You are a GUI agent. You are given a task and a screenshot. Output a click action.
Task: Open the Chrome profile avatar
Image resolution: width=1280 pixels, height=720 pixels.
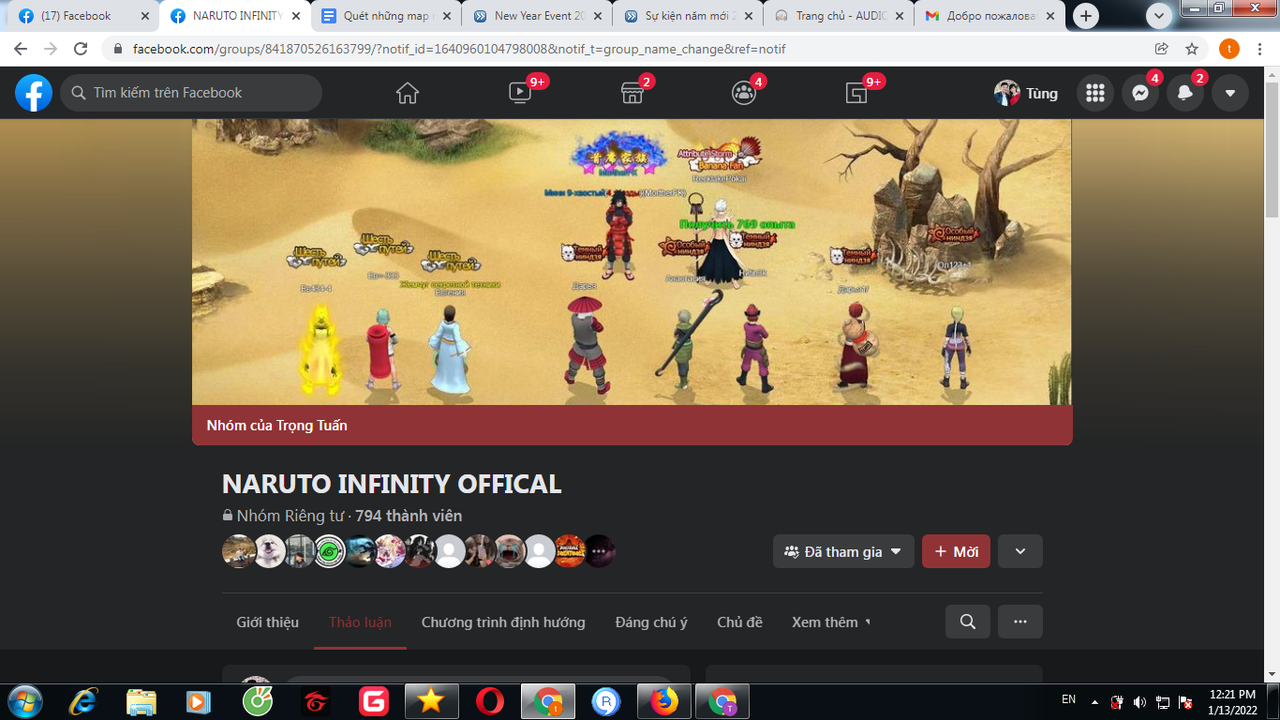(1229, 48)
